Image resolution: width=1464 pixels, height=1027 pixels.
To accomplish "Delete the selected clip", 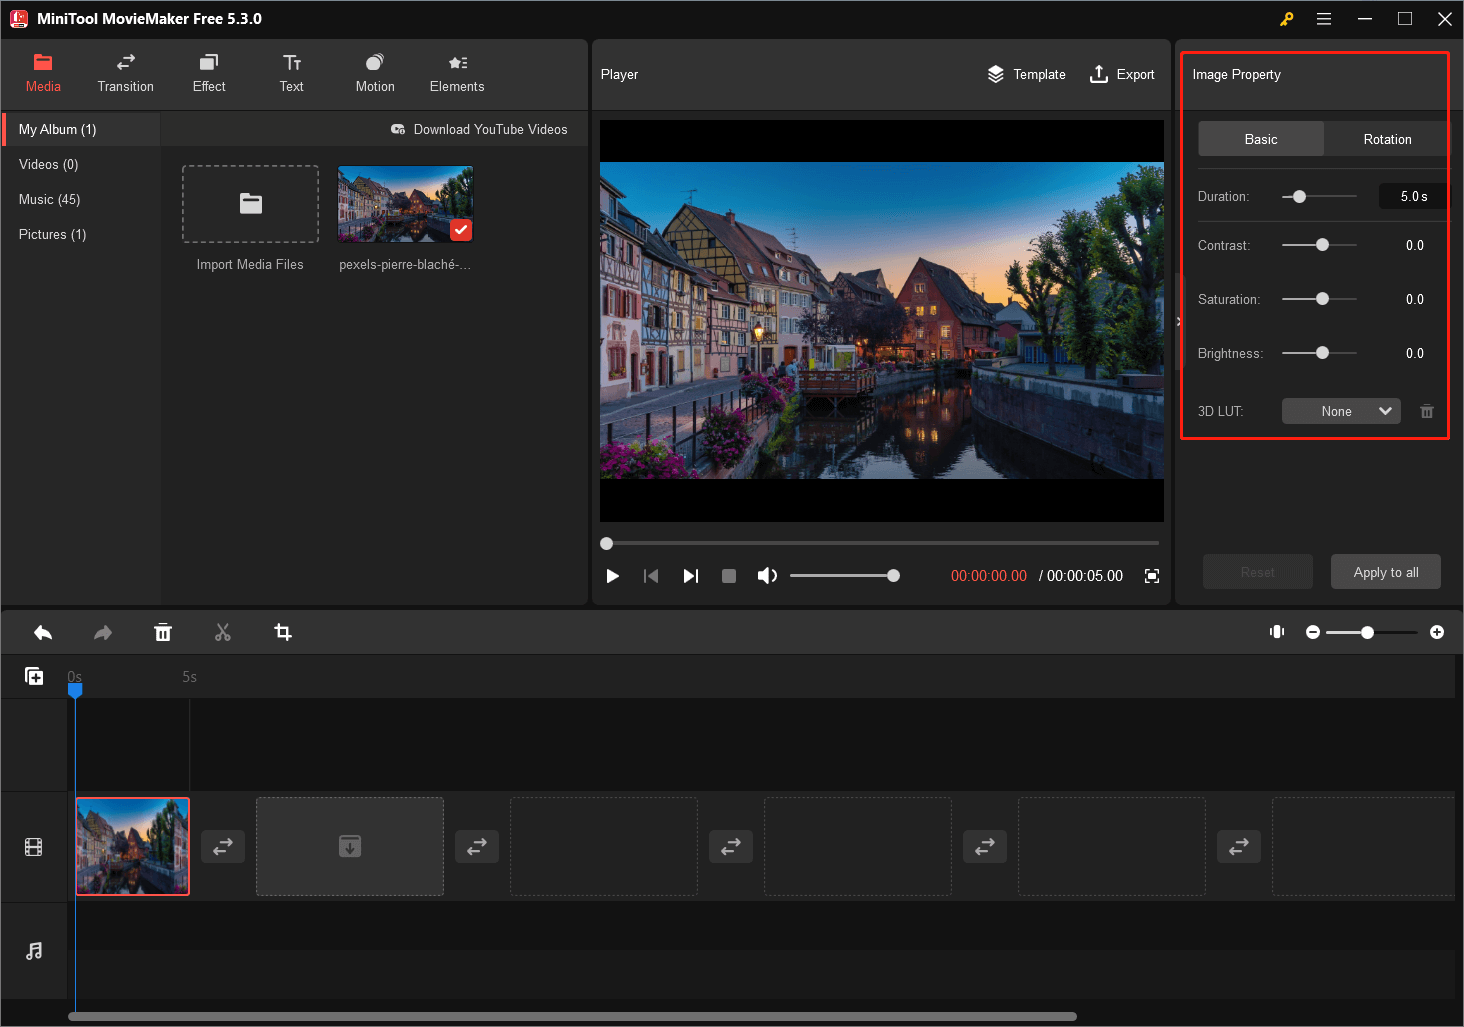I will (163, 632).
